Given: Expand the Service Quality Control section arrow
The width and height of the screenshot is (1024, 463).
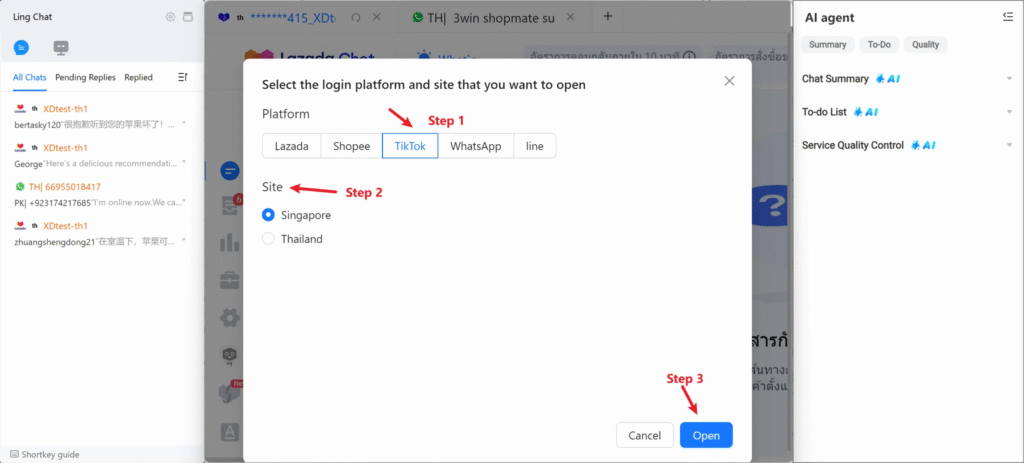Looking at the screenshot, I should point(1009,145).
